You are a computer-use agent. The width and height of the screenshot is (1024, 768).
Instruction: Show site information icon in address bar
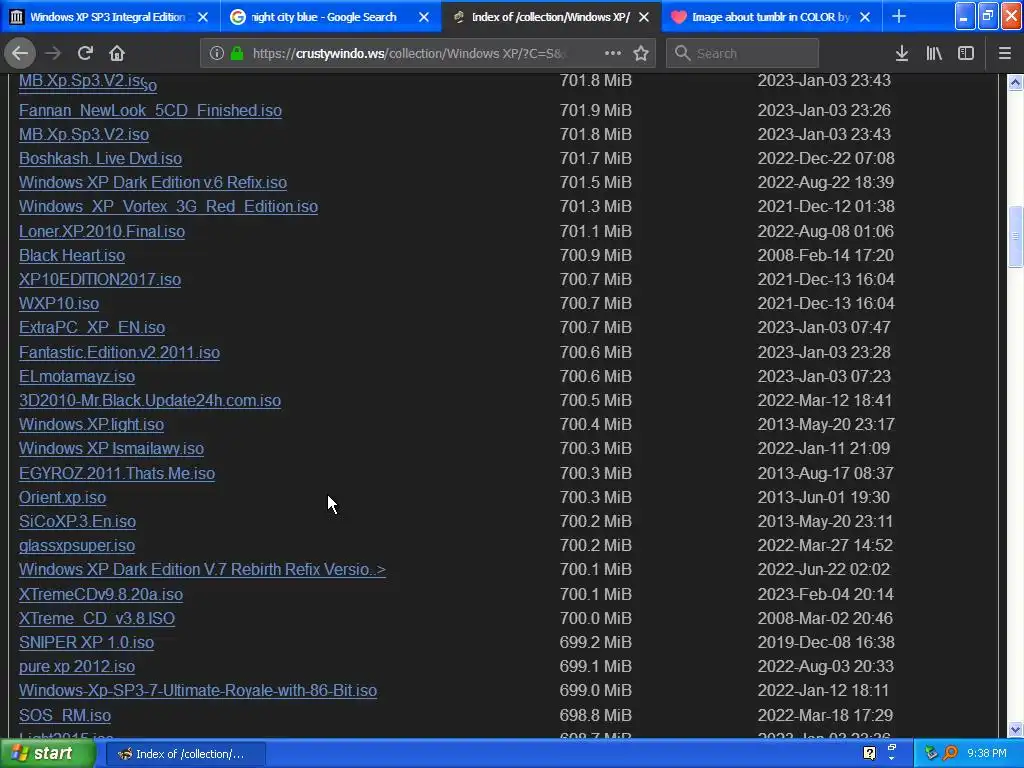(x=217, y=53)
